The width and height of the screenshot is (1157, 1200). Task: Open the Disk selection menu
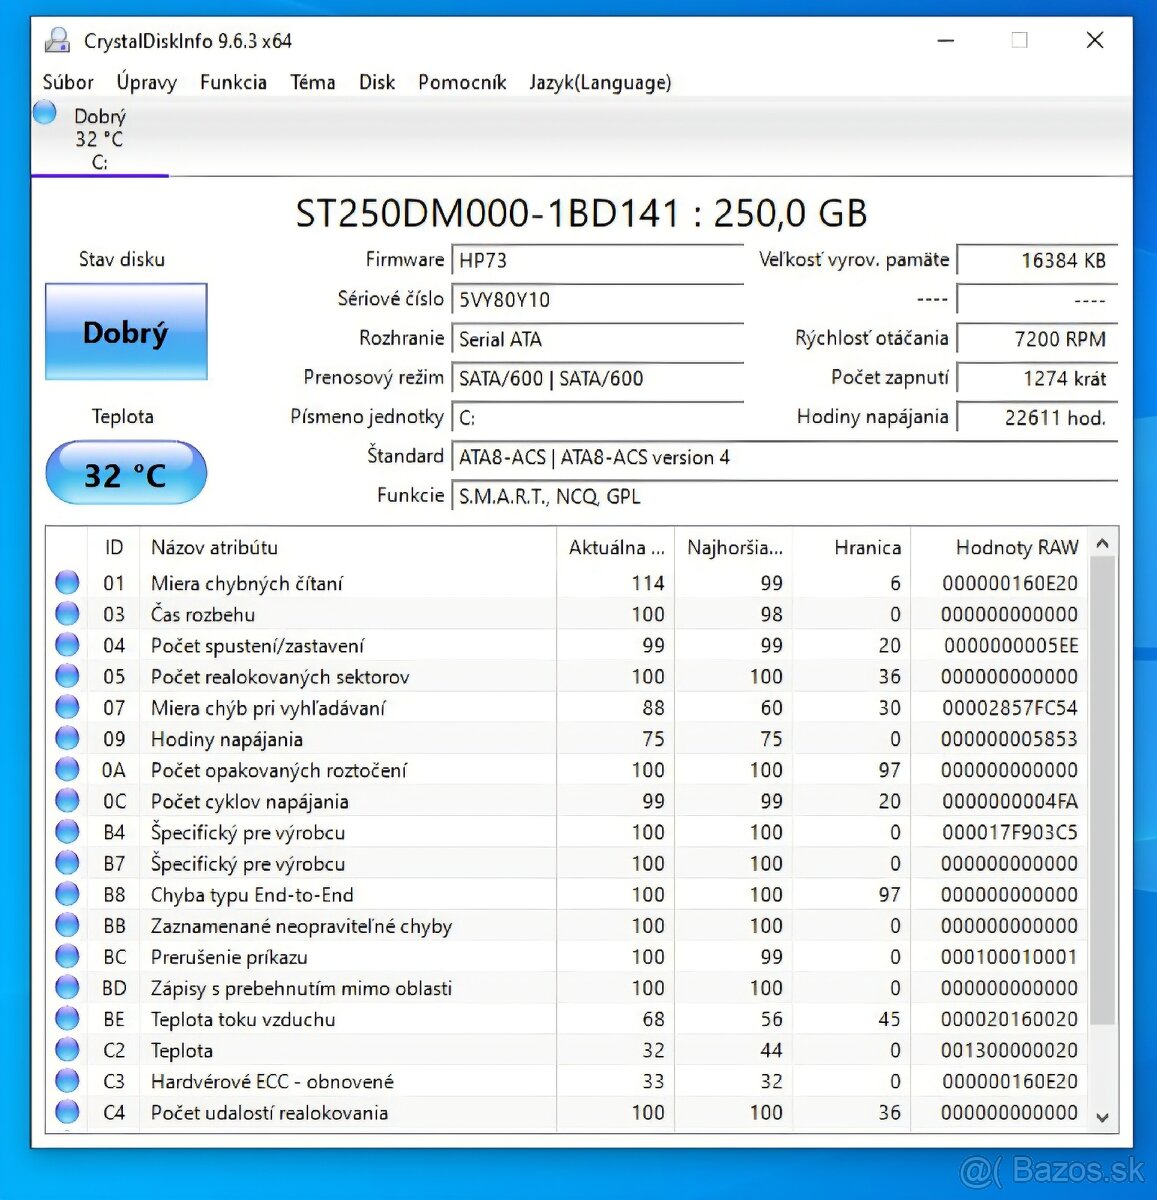click(377, 82)
